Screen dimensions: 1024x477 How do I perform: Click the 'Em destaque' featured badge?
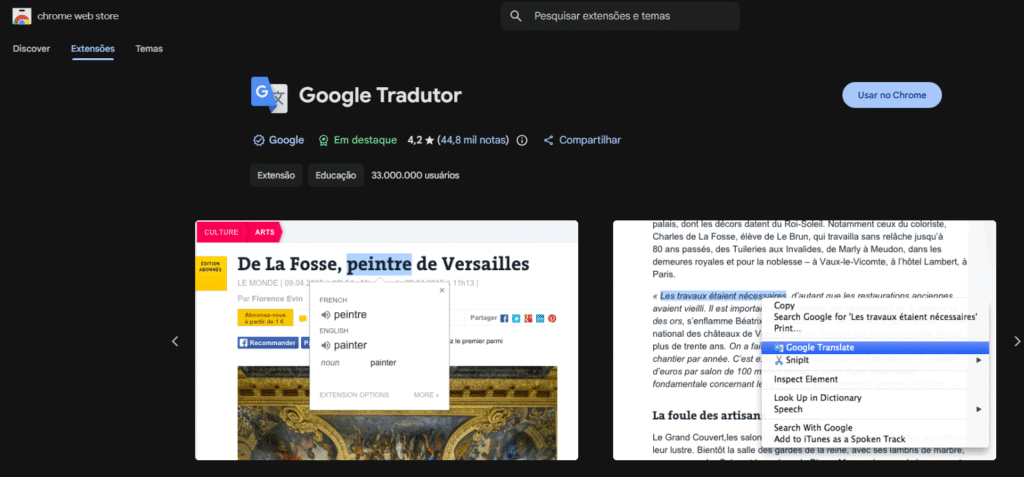point(365,140)
